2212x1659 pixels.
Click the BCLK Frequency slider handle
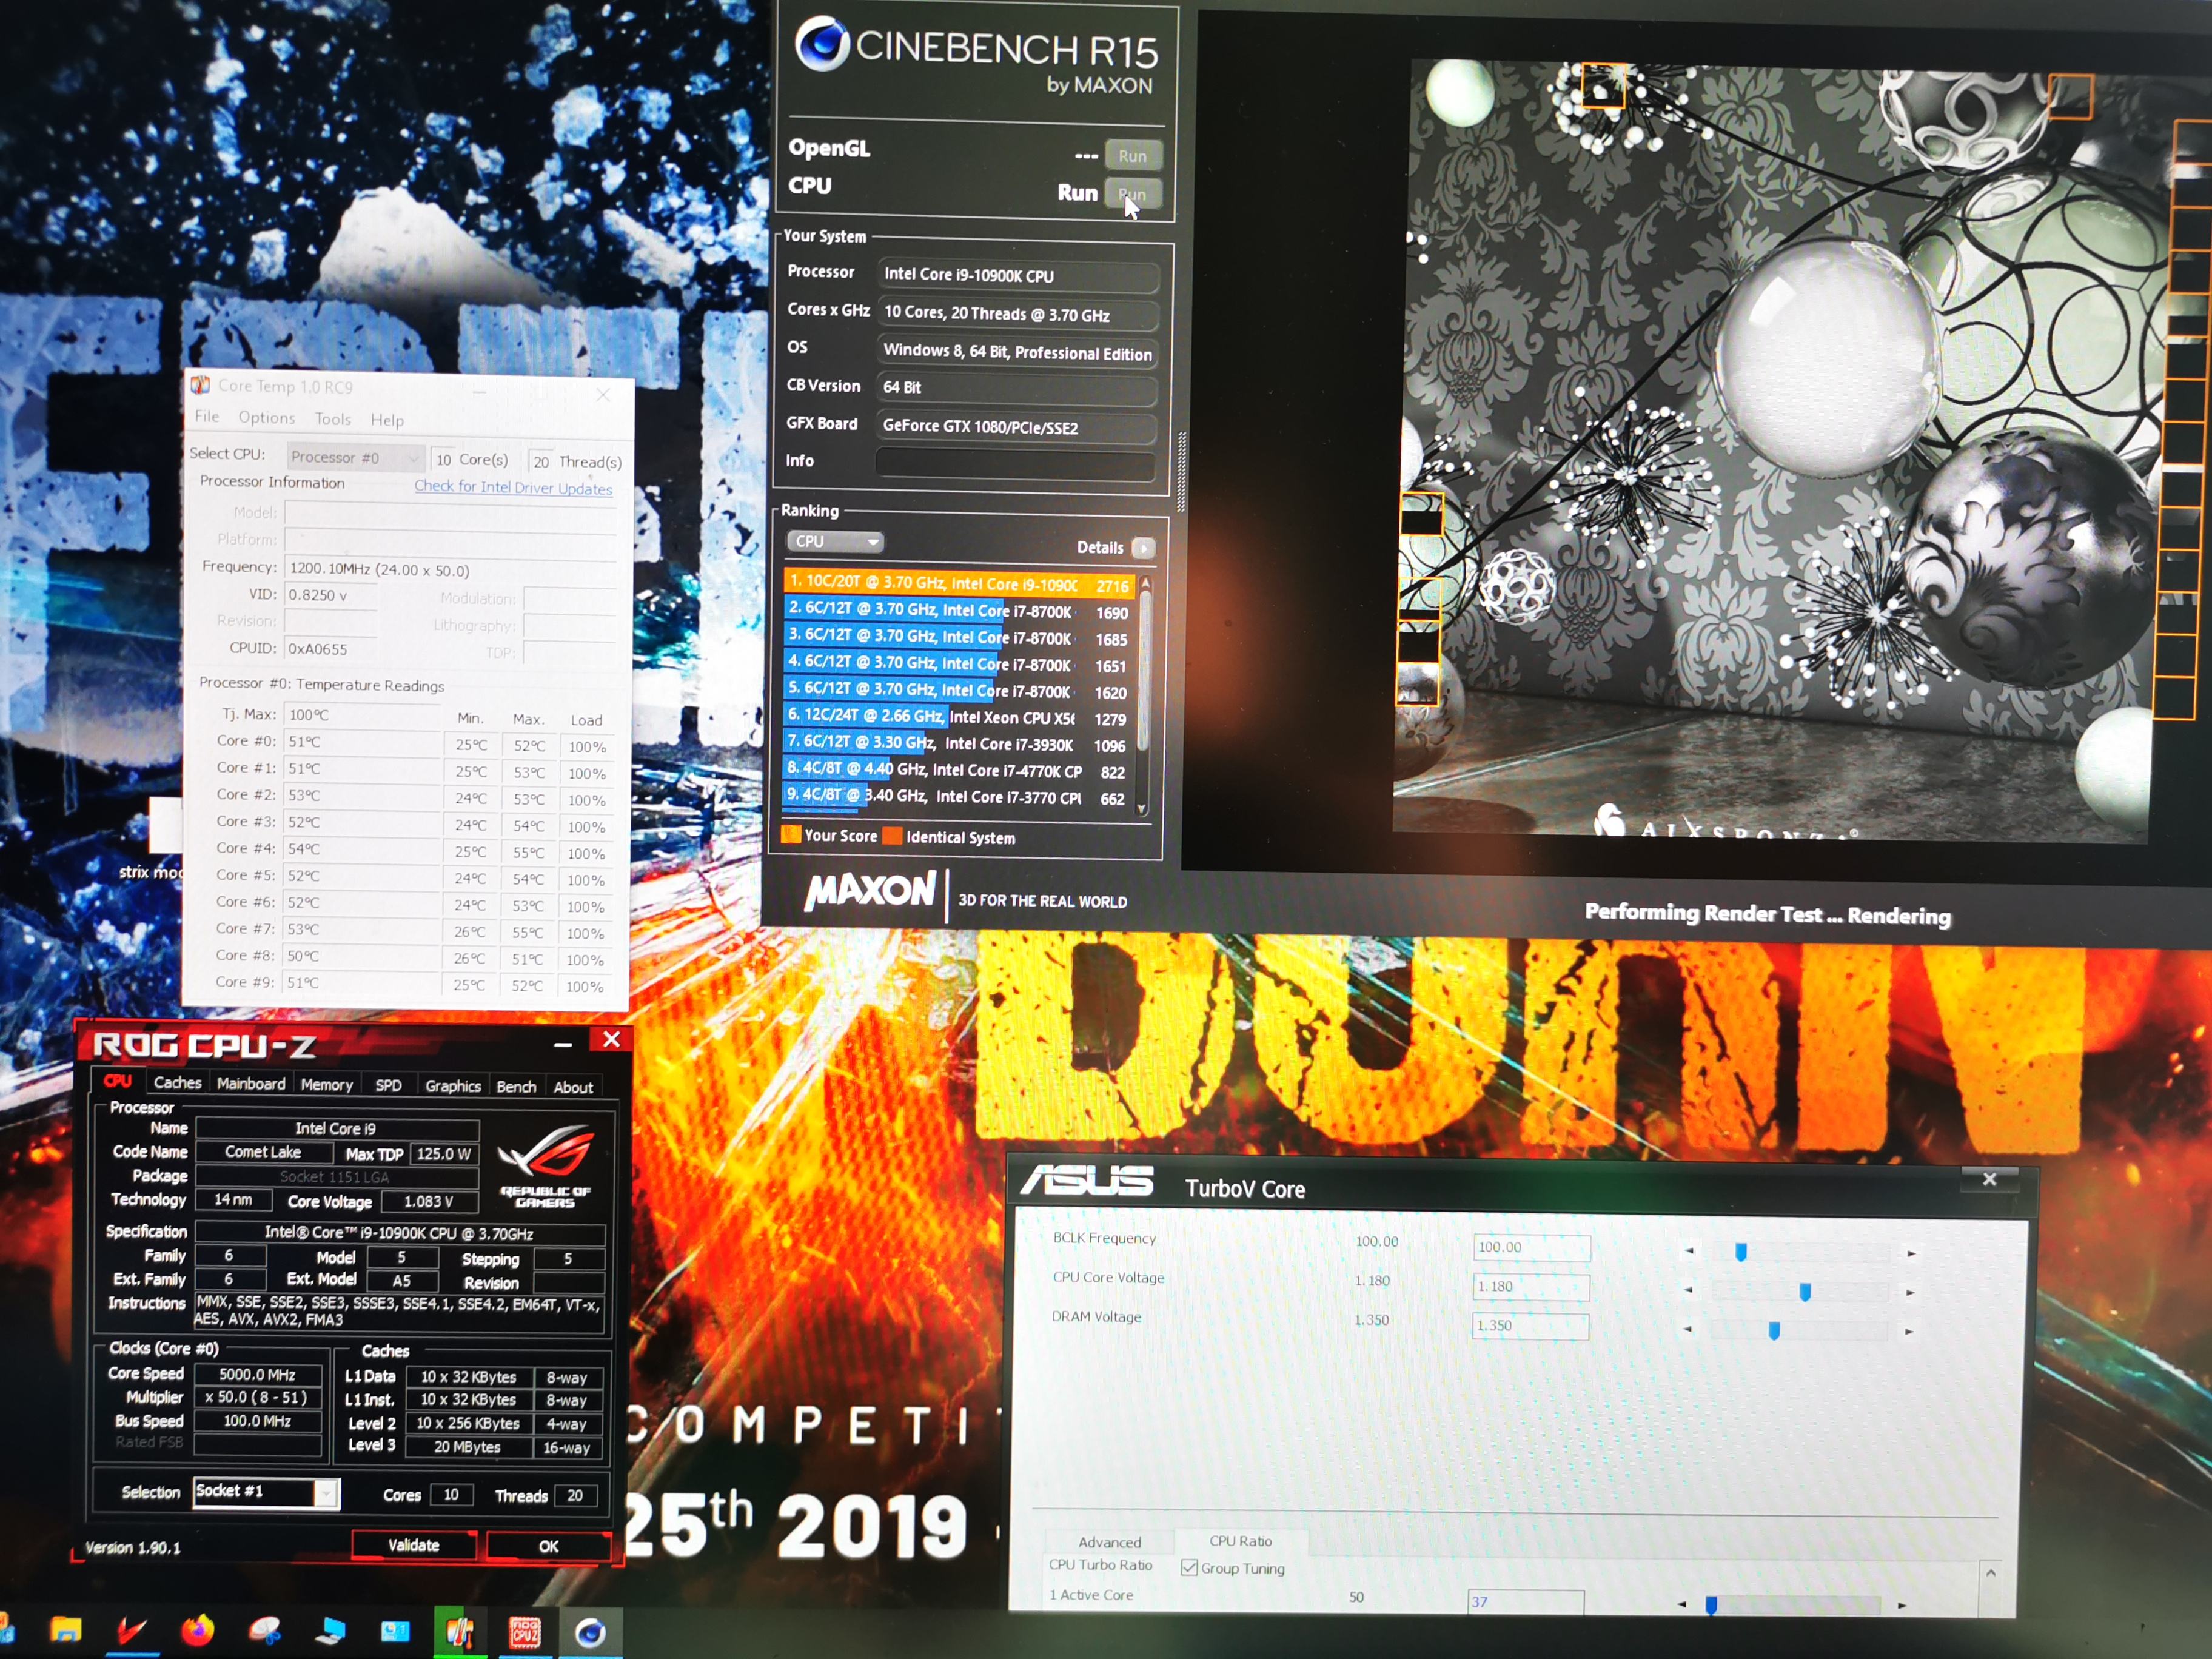1741,1252
